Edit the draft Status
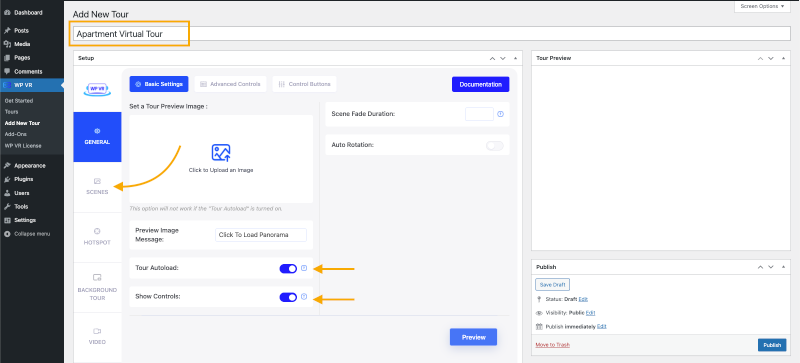The width and height of the screenshot is (800, 363). click(x=583, y=299)
